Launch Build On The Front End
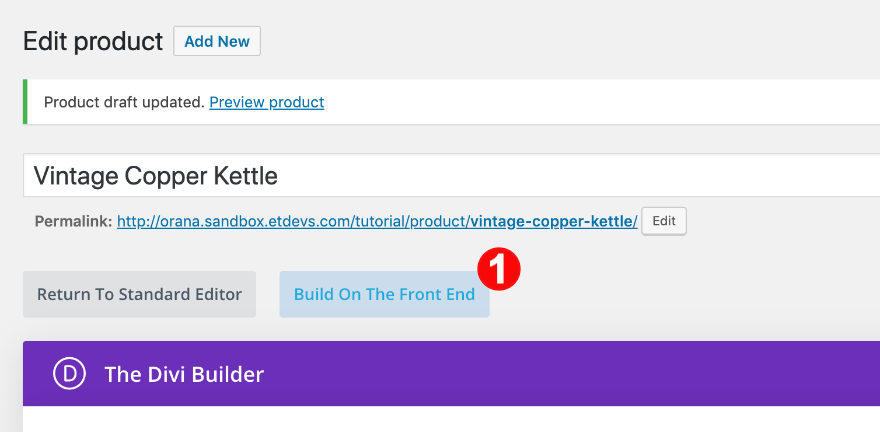Viewport: 880px width, 432px height. (x=384, y=294)
